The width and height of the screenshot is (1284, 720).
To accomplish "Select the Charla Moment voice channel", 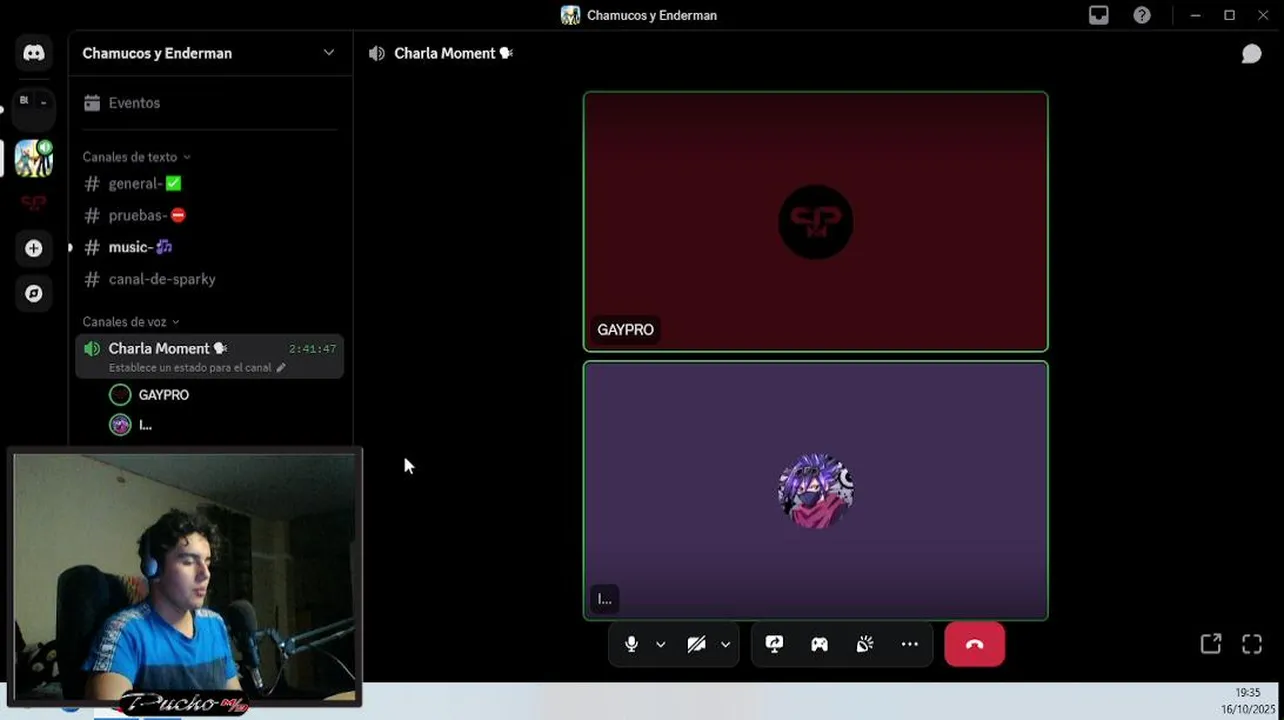I will 210,356.
